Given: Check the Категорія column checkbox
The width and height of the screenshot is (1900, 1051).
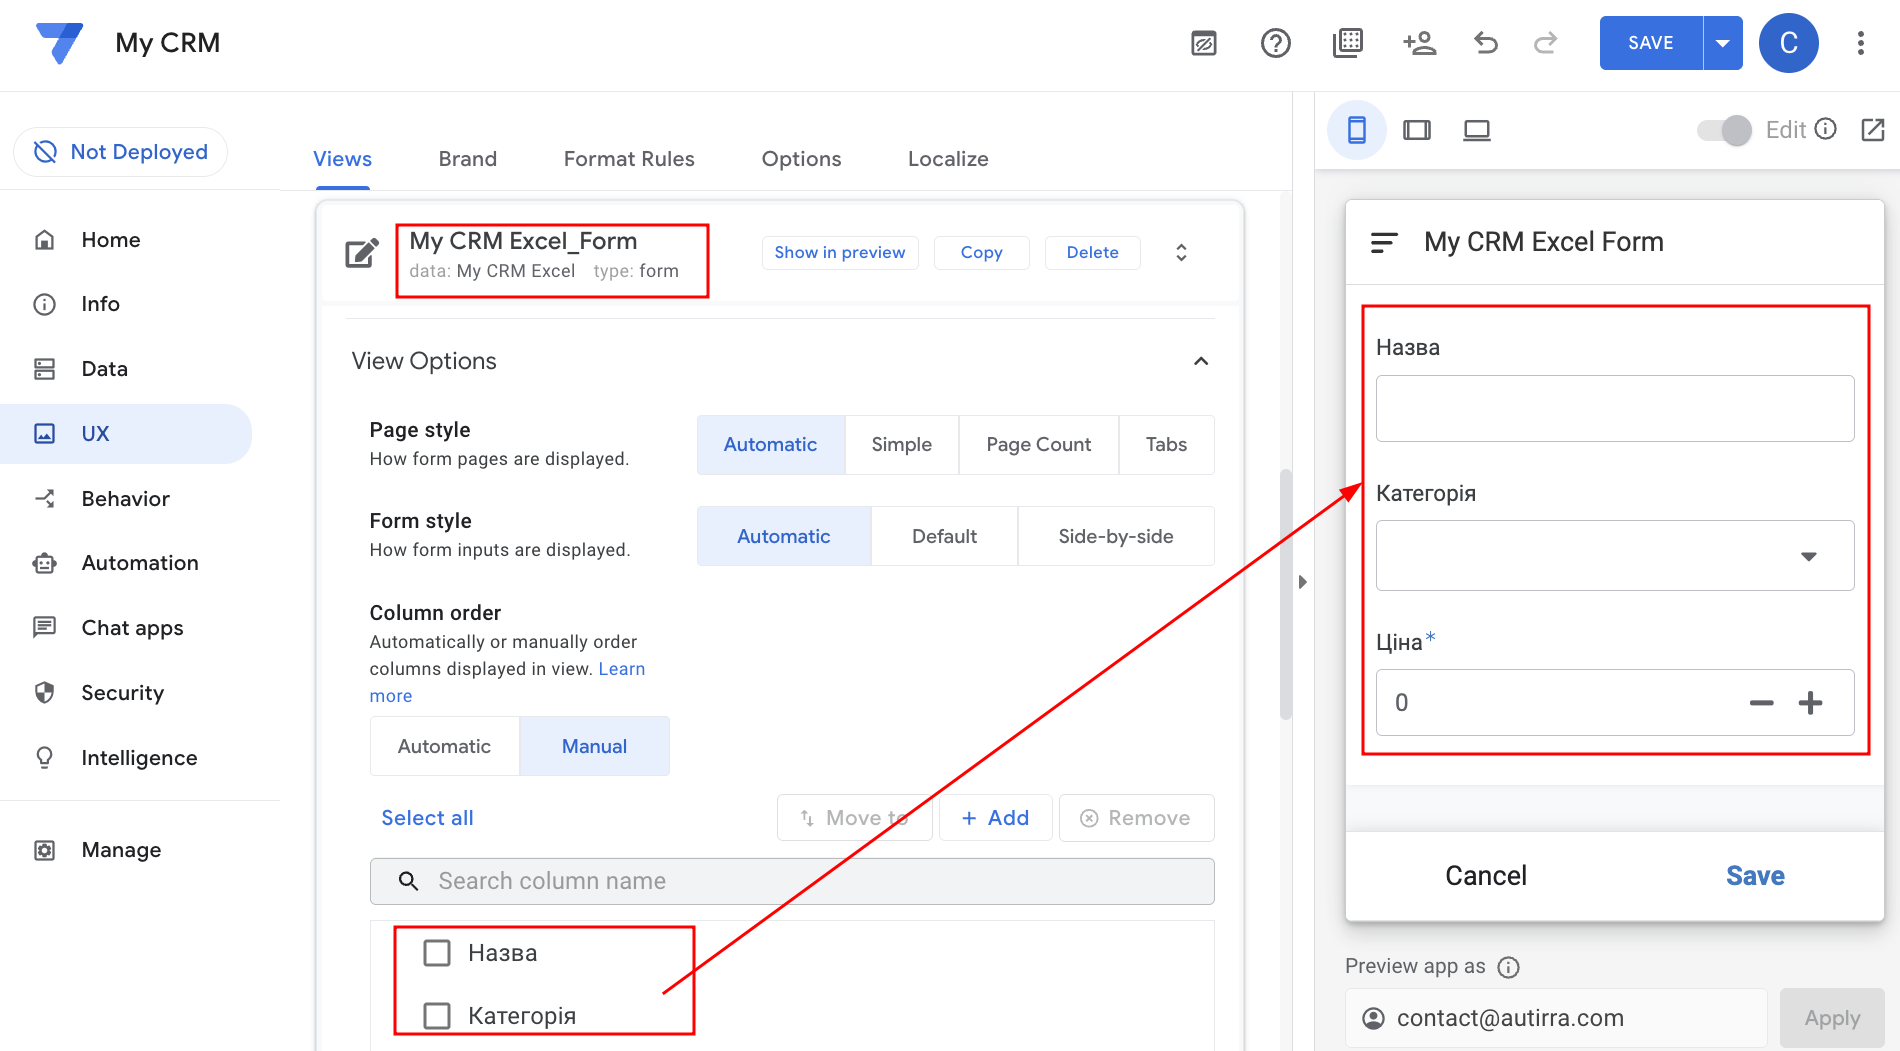Looking at the screenshot, I should click(x=437, y=1016).
